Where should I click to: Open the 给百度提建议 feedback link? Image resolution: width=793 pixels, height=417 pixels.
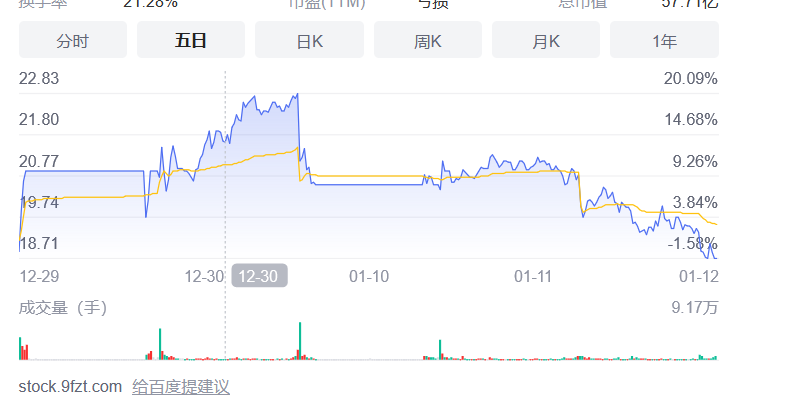point(181,387)
